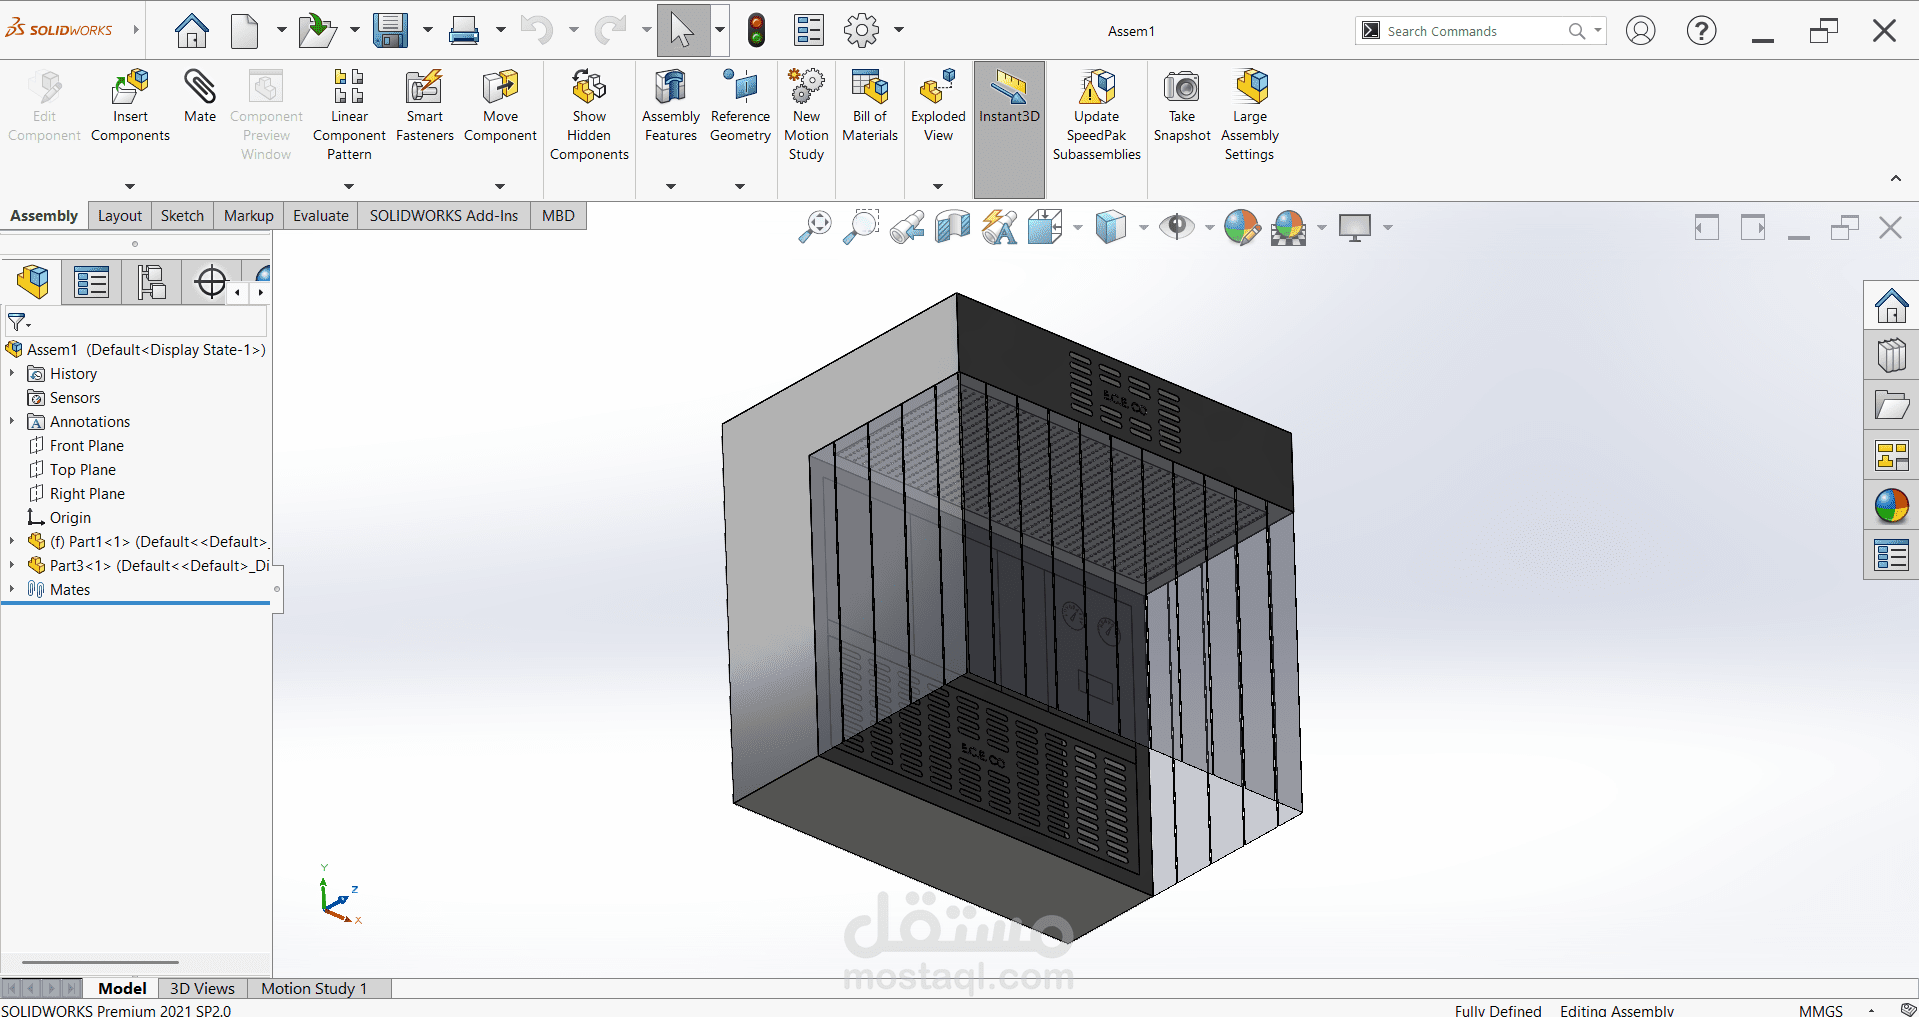Open the ConfigurationManager tab

coord(152,282)
